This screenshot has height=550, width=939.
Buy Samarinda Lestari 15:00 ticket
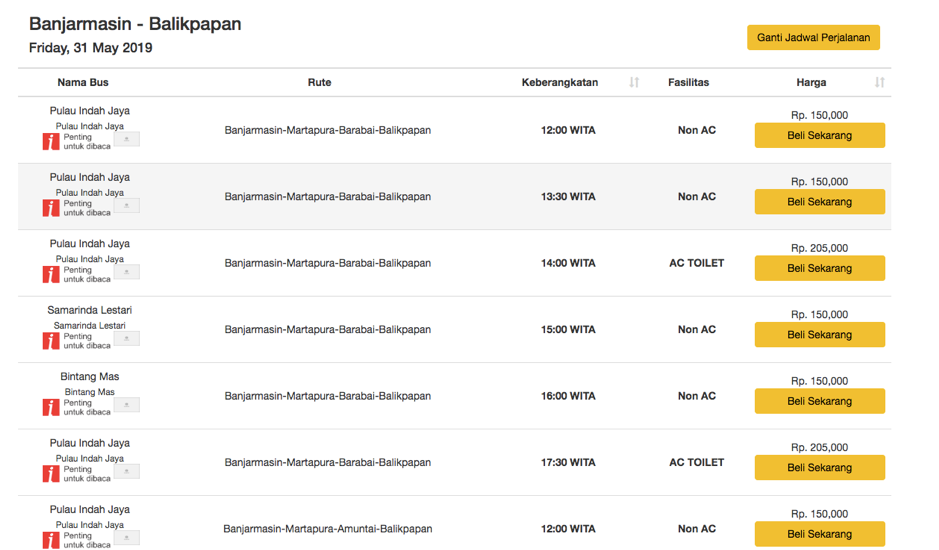click(x=819, y=335)
